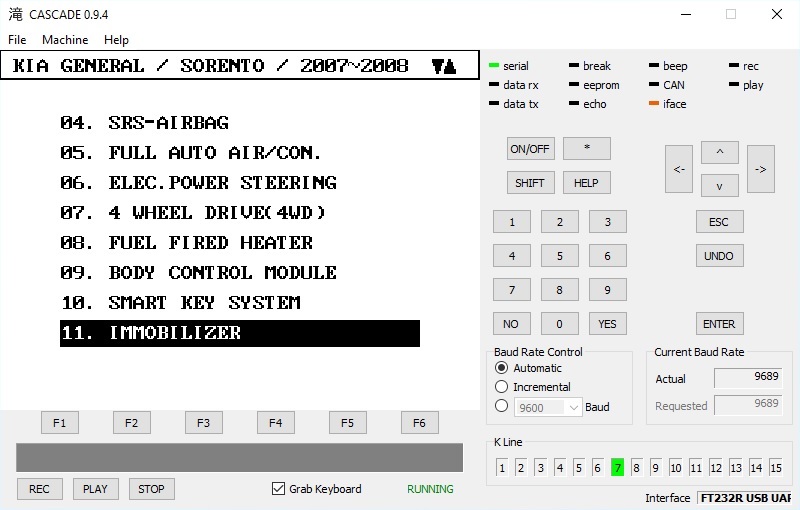Open the File menu
This screenshot has height=510, width=800.
17,40
